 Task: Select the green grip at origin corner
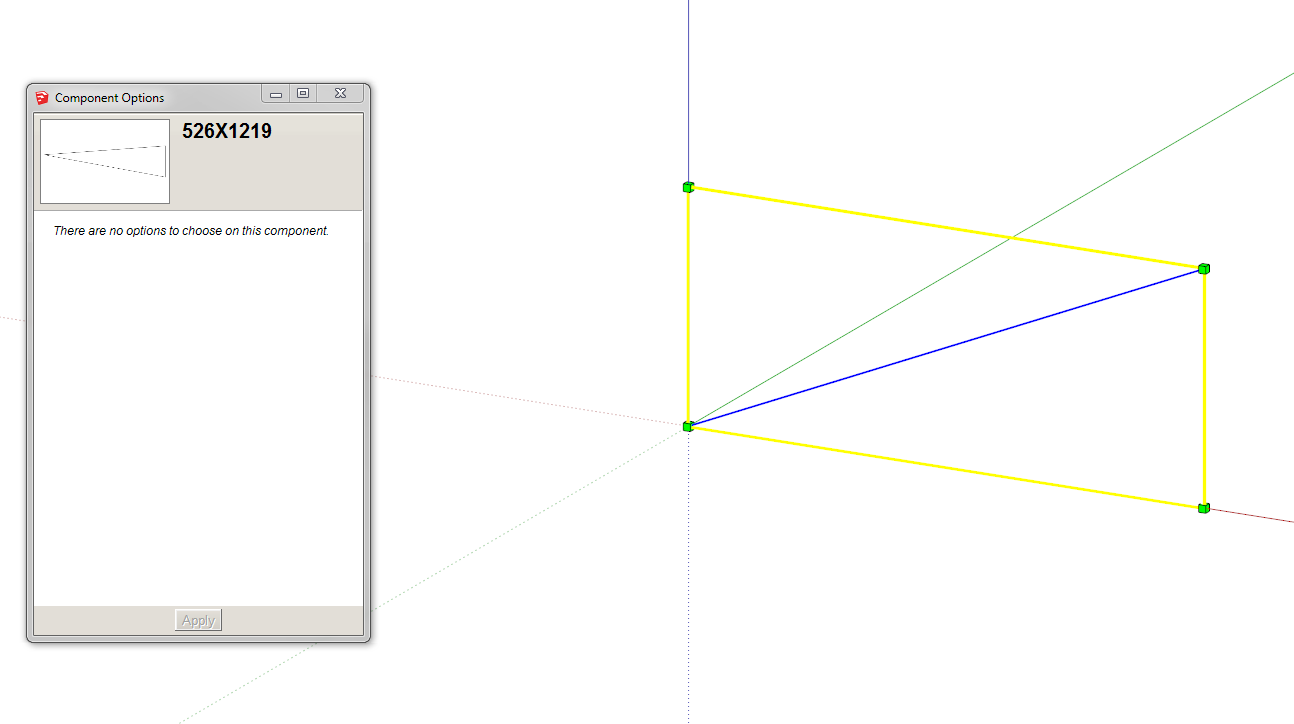tap(688, 426)
